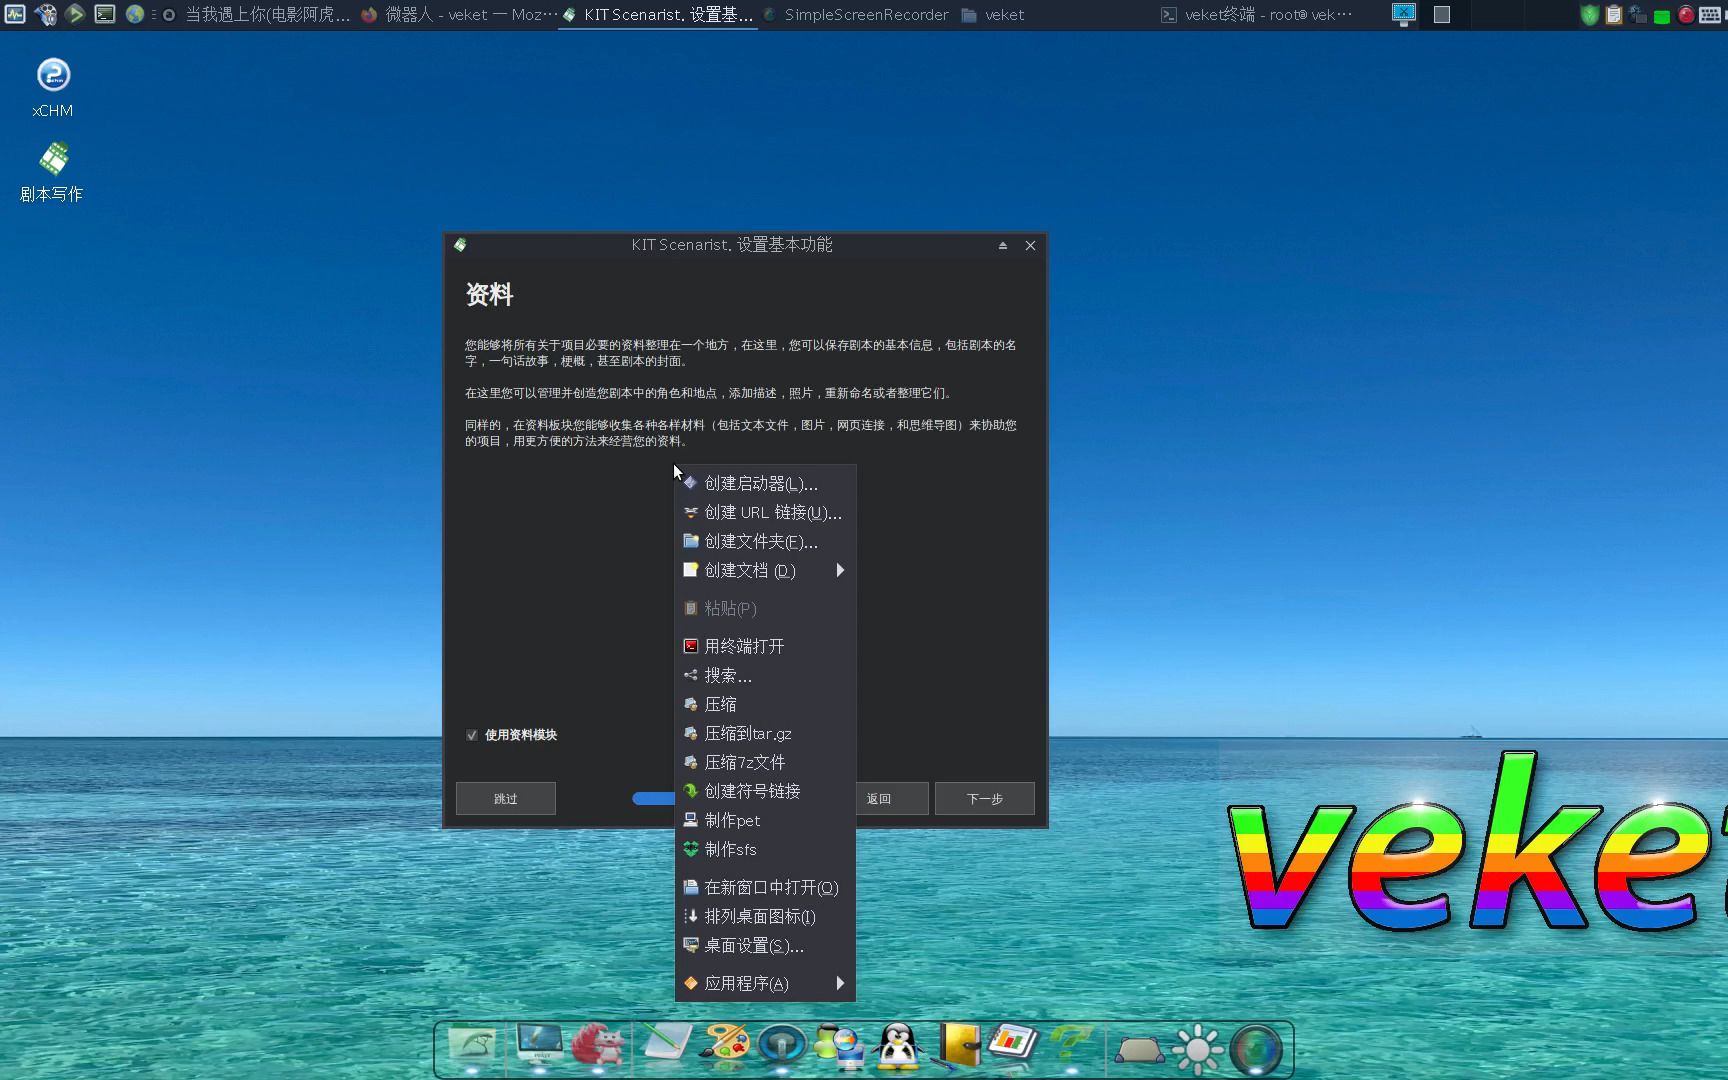Choose 在新窗口中打开(O) menu entry
Viewport: 1728px width, 1080px height.
click(766, 887)
